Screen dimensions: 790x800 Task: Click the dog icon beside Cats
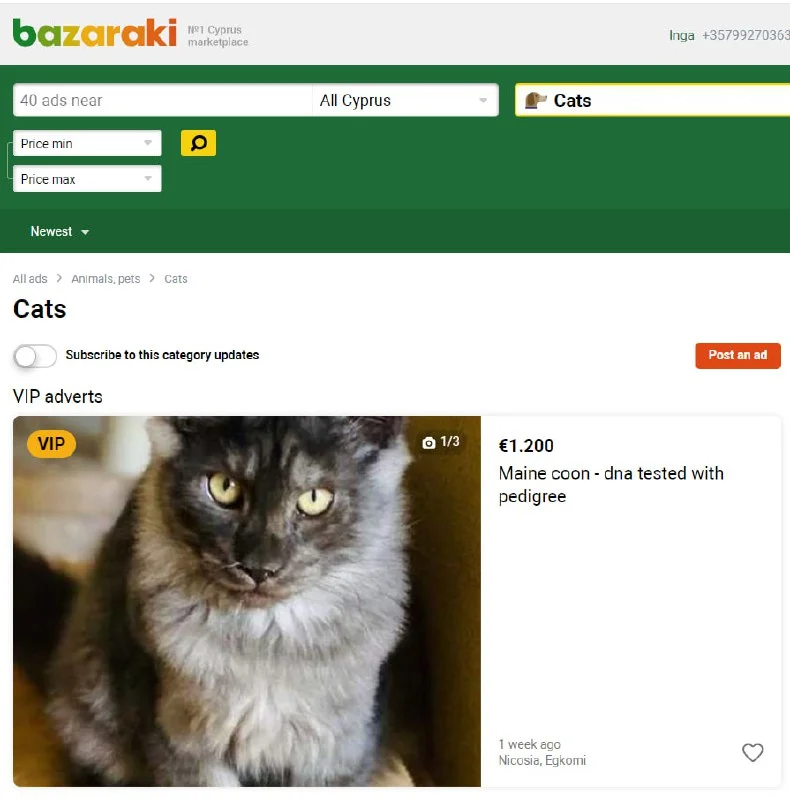[535, 100]
